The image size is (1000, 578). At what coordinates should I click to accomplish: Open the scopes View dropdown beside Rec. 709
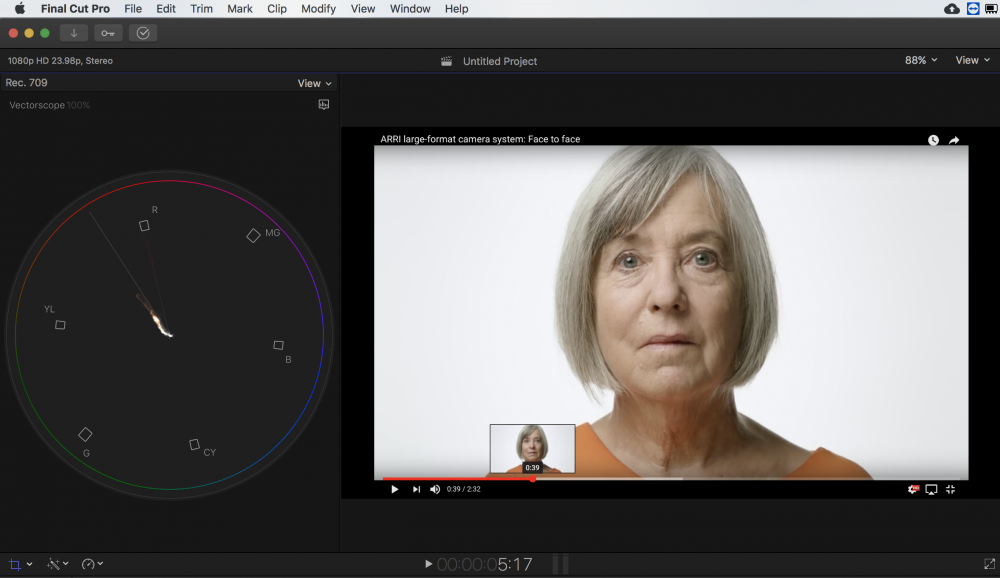[x=314, y=83]
